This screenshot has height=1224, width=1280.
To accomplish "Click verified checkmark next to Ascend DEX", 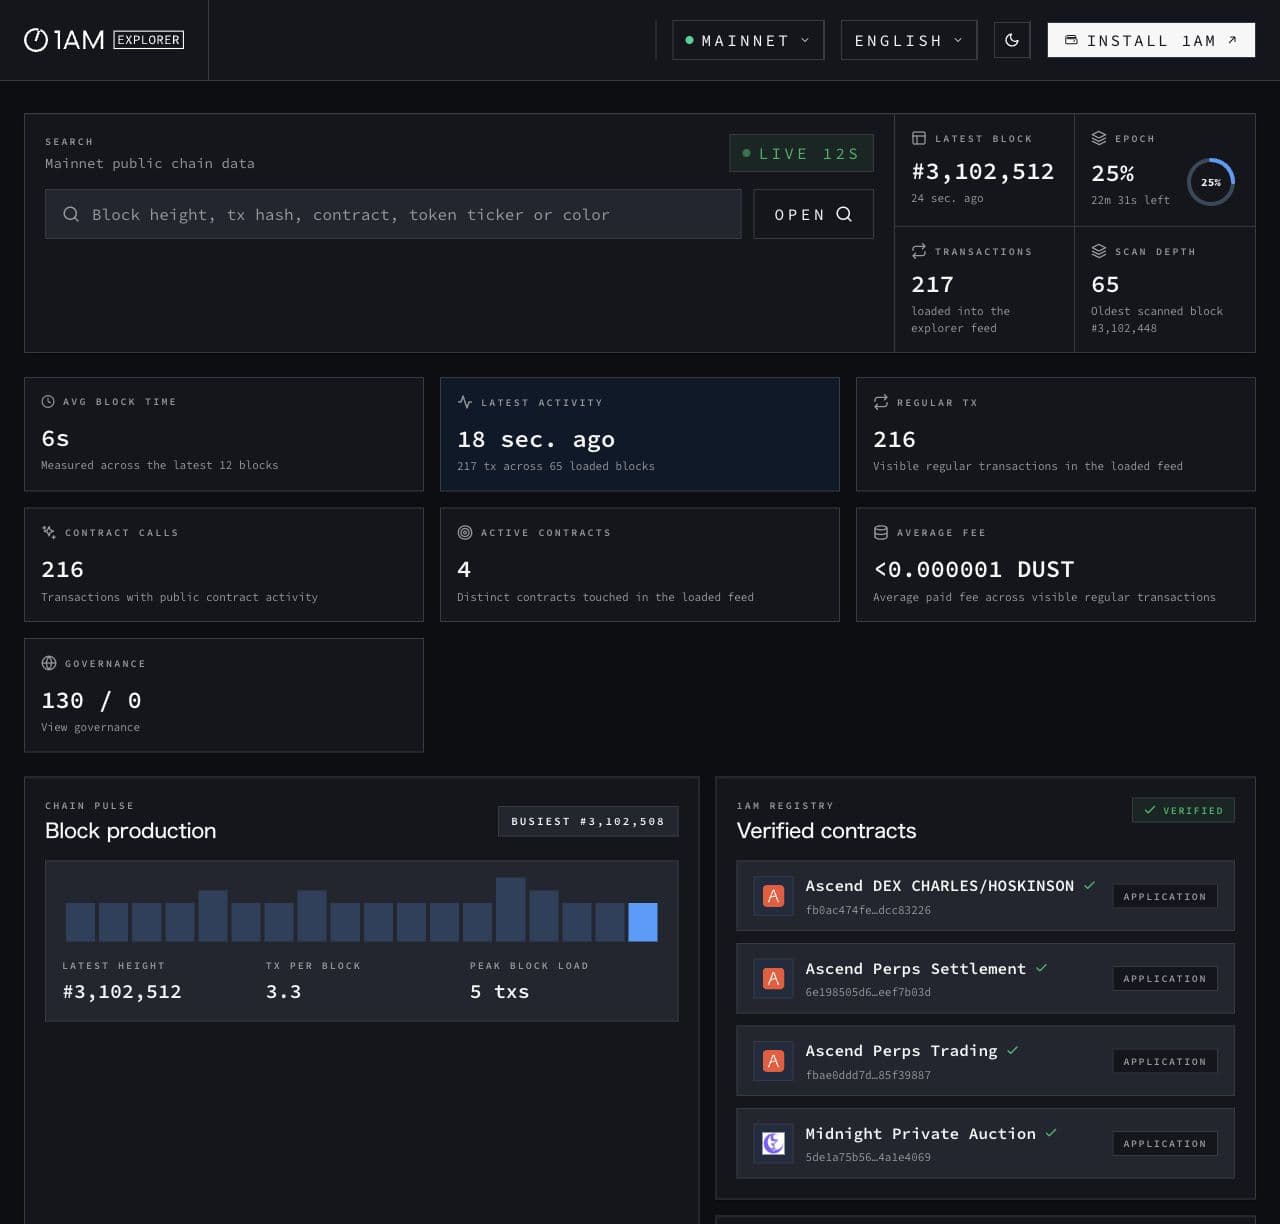I will (x=1090, y=885).
